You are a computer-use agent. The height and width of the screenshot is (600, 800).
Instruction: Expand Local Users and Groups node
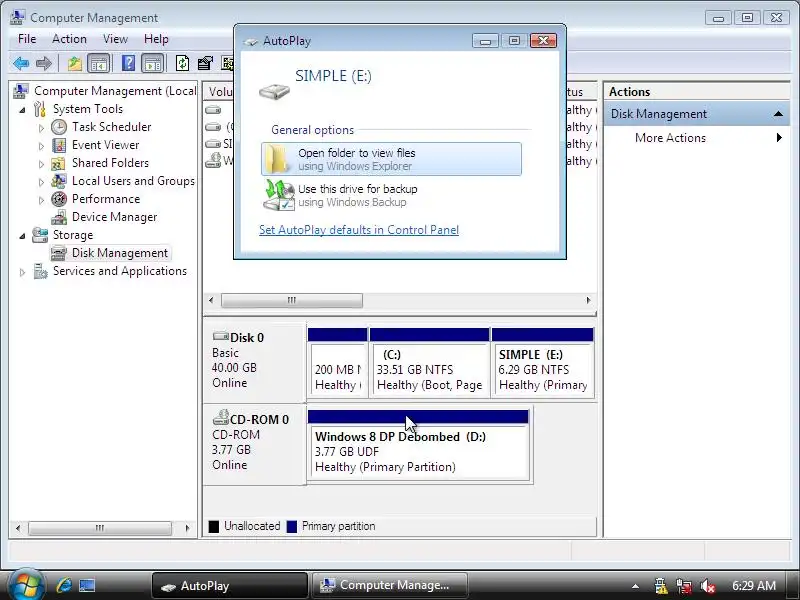[x=41, y=182]
